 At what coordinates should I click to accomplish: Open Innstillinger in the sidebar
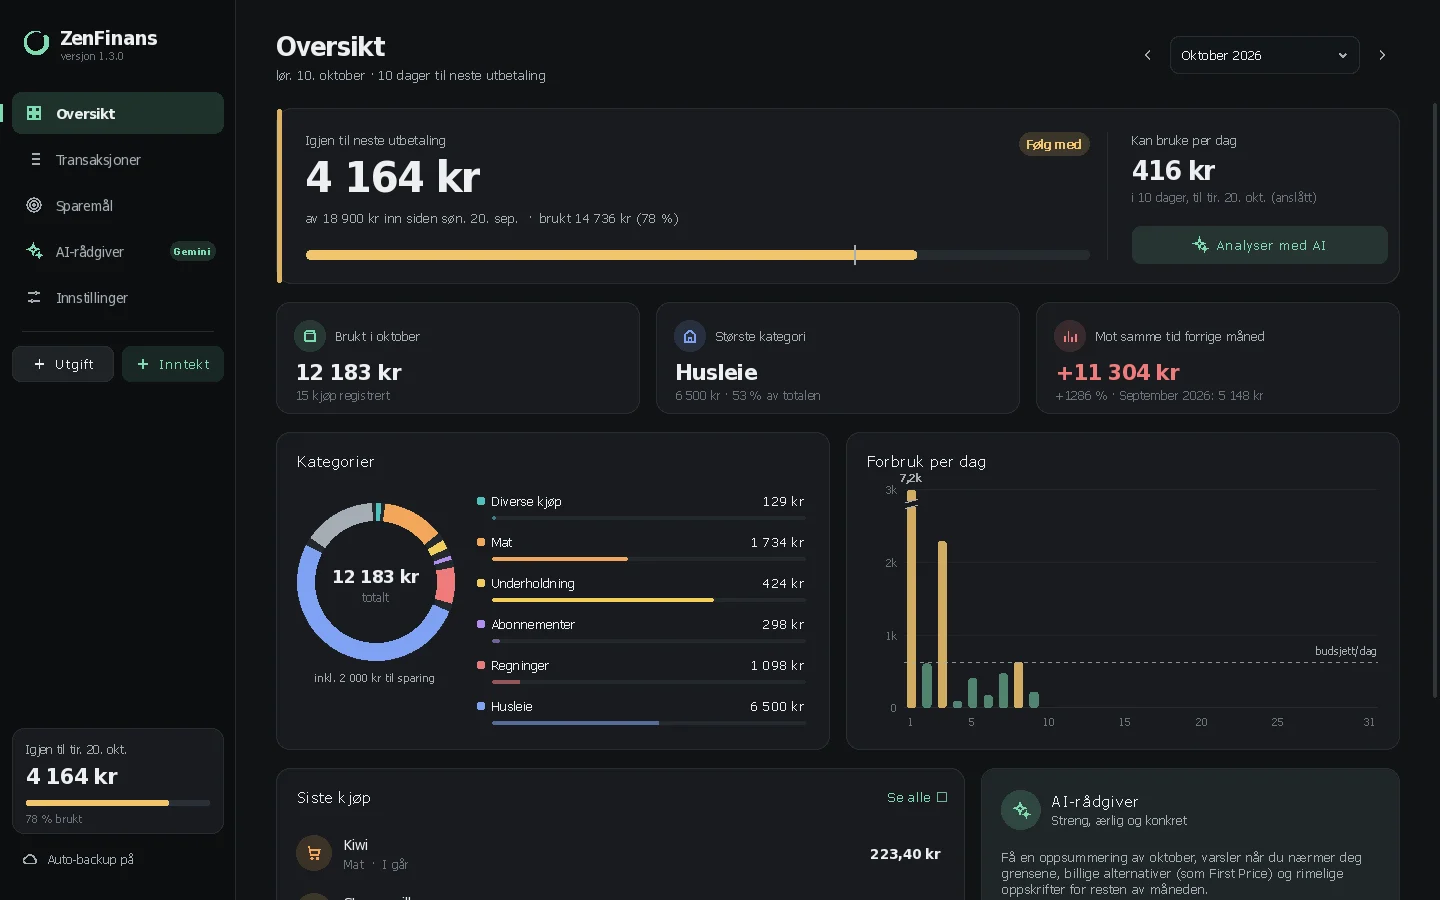(x=118, y=297)
